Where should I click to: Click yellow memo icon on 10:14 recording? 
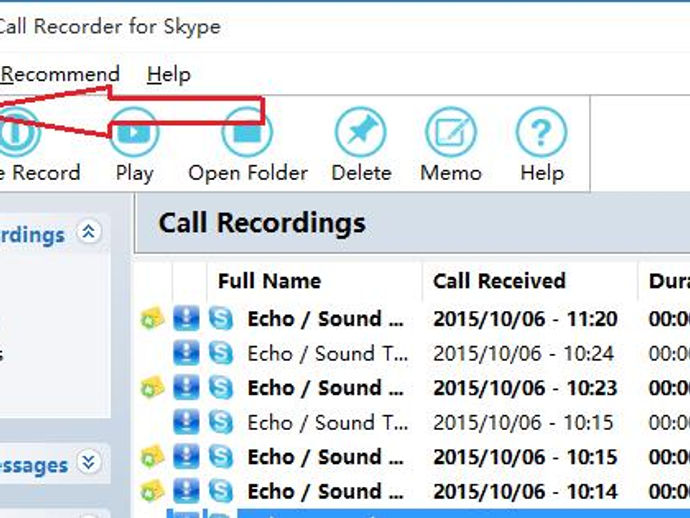pyautogui.click(x=152, y=491)
